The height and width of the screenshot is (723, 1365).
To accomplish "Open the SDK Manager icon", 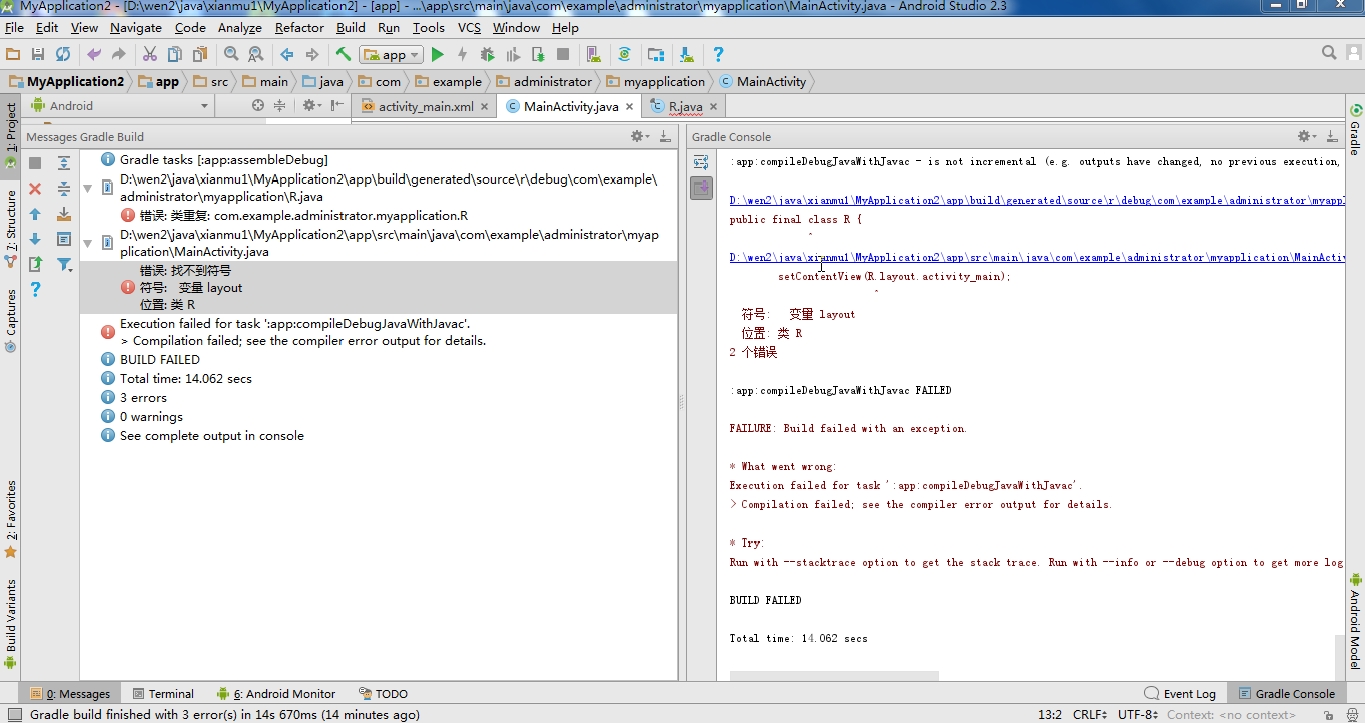I will click(686, 54).
